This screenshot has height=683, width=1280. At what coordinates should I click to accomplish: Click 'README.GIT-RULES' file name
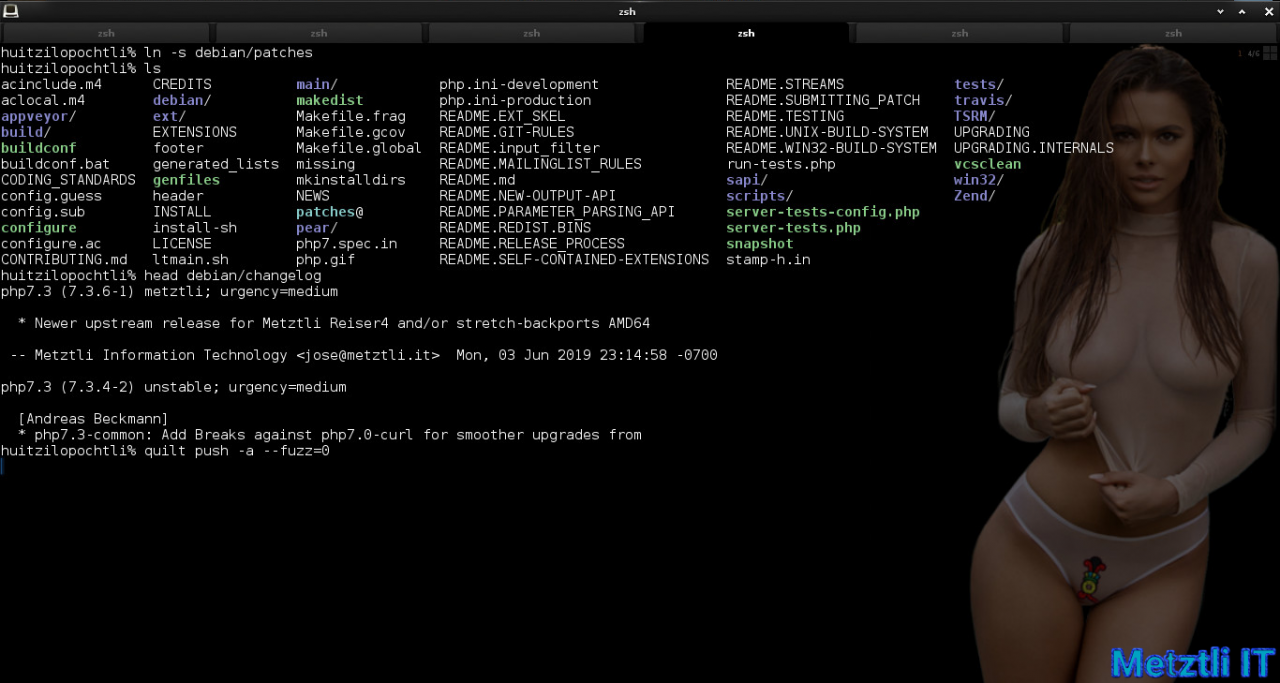click(506, 132)
